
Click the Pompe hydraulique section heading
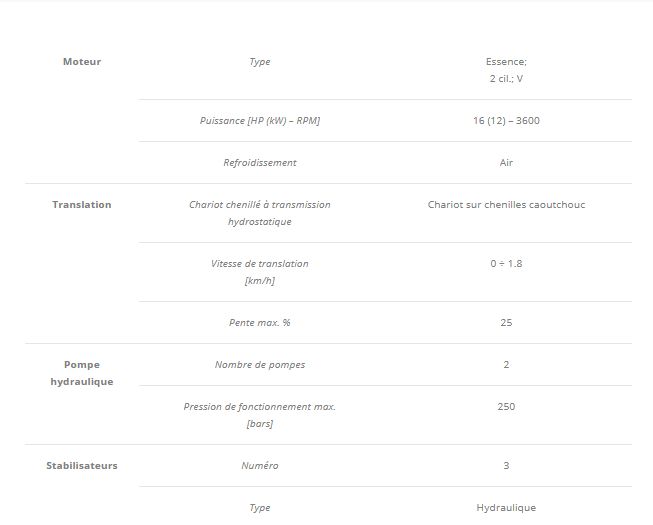82,373
